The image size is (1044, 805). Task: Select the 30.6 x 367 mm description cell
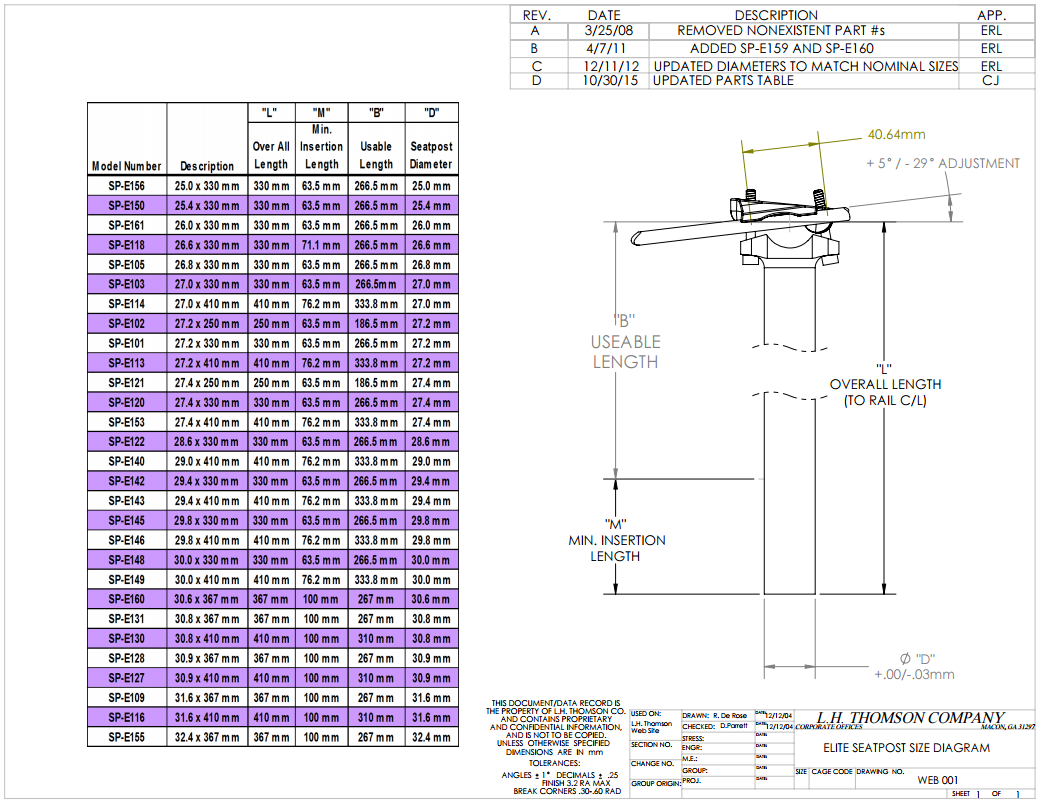pos(207,599)
